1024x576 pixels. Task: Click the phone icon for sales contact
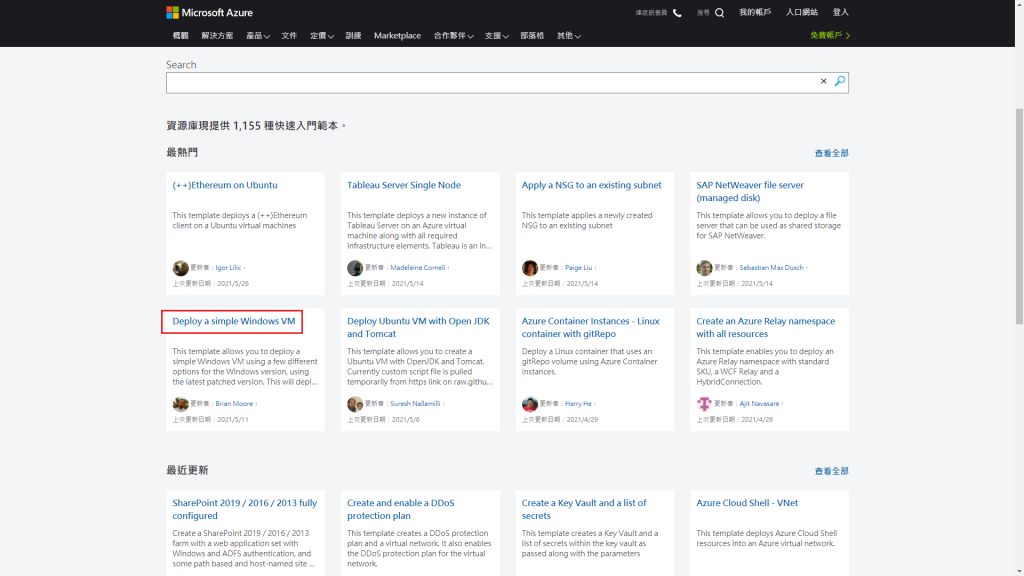pos(677,12)
